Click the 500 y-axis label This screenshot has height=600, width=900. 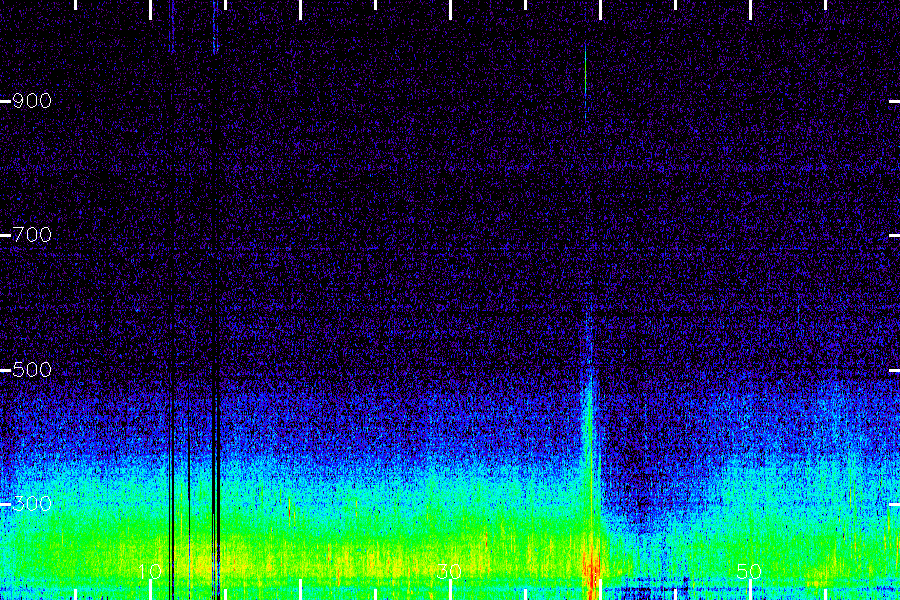[32, 370]
